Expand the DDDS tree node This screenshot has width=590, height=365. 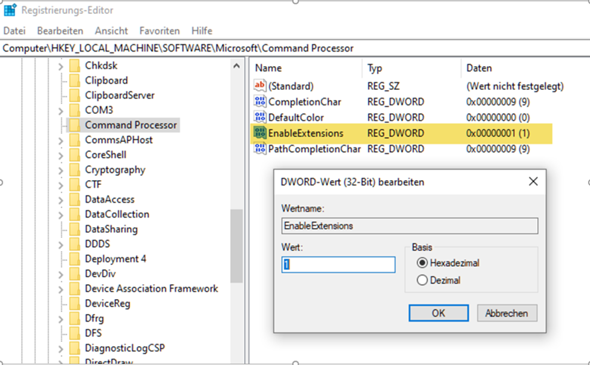tap(61, 245)
